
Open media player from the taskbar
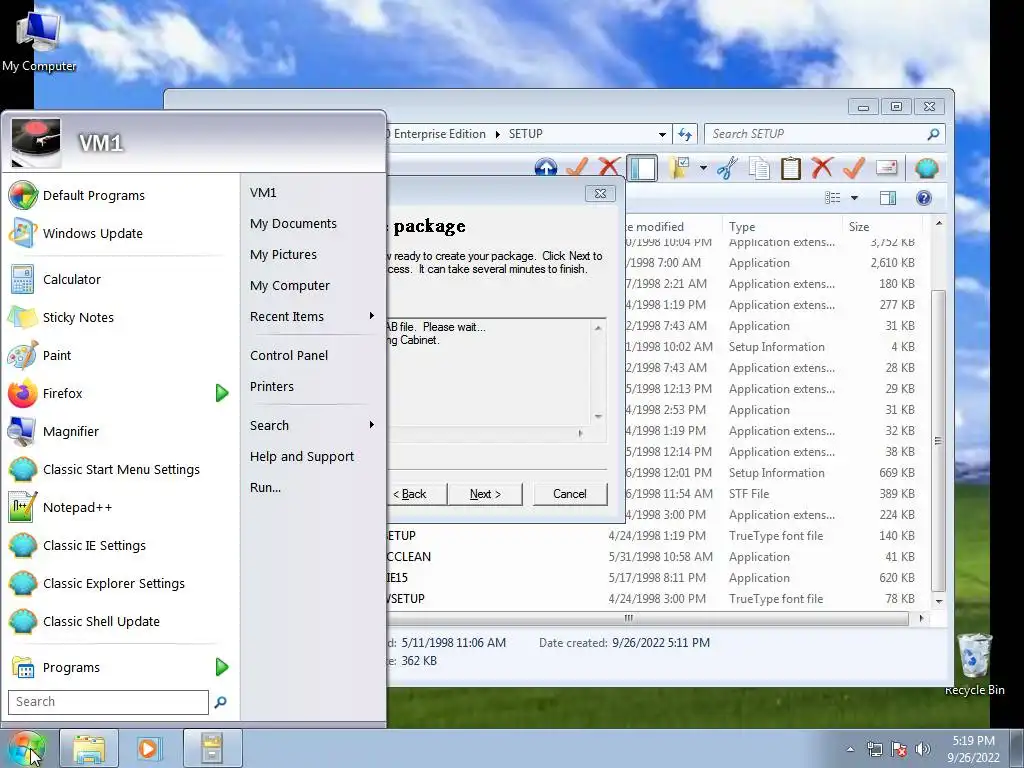(x=148, y=748)
